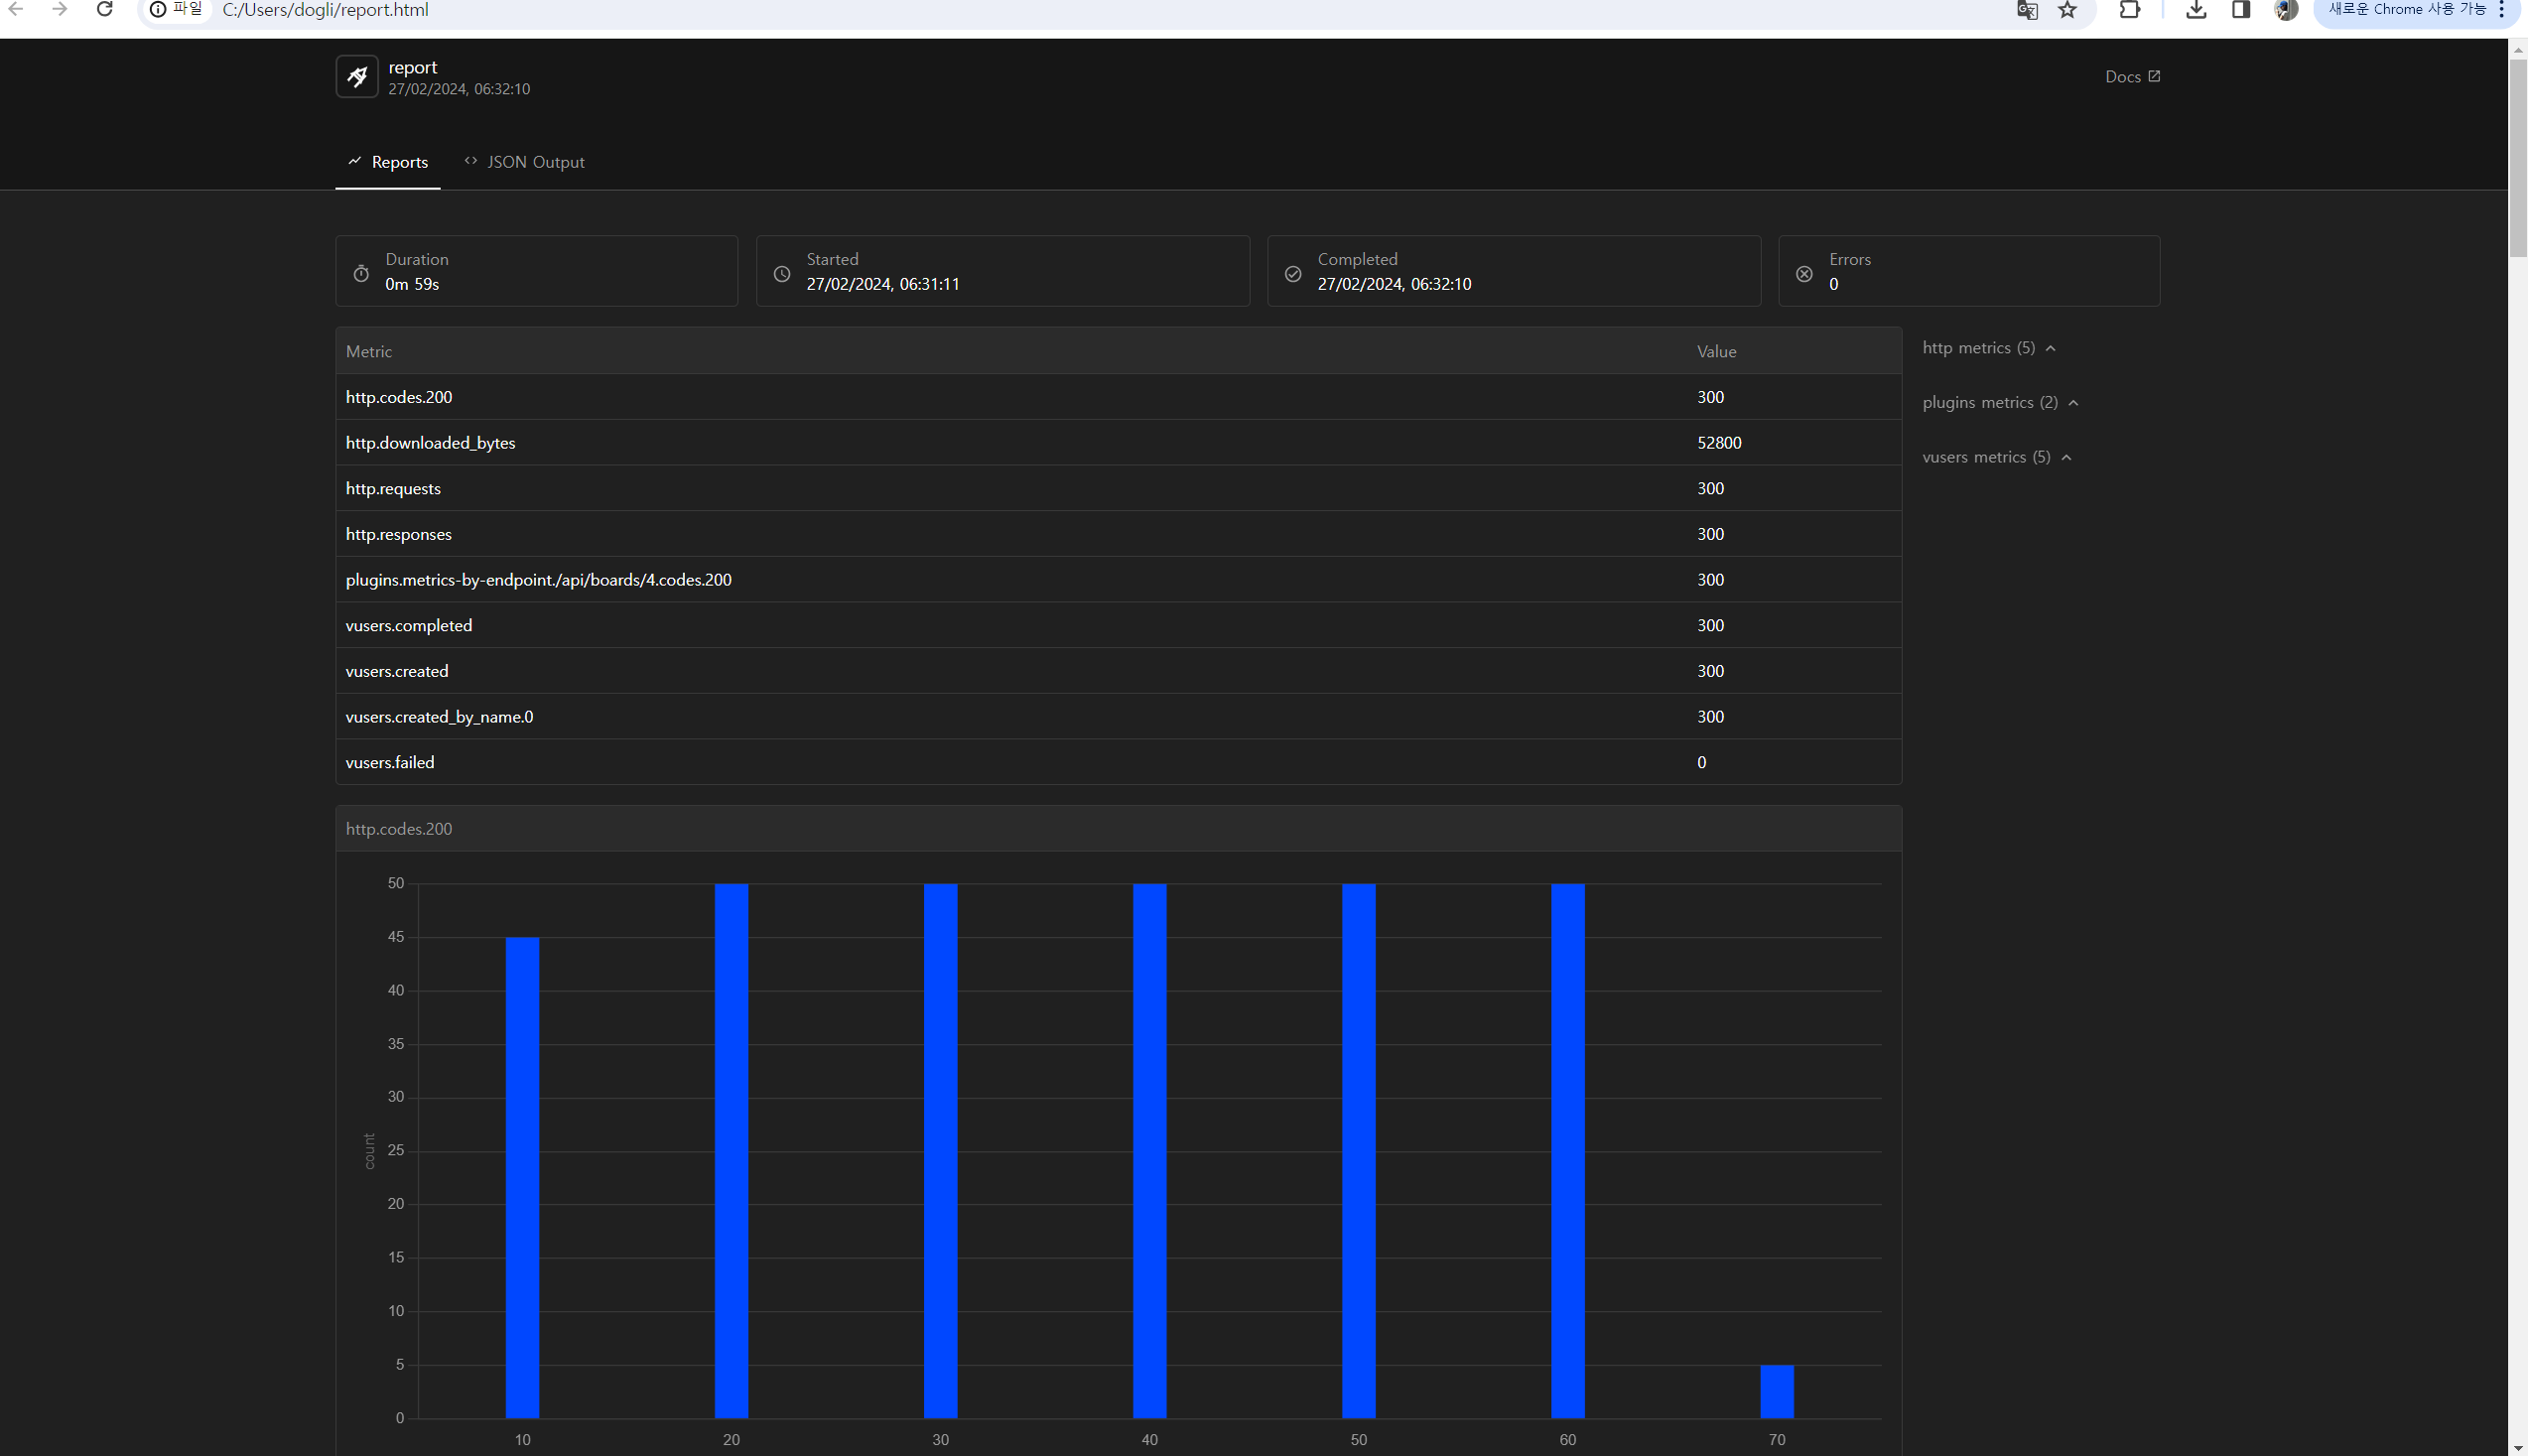Click the tallest bar at x-axis 20
This screenshot has height=1456, width=2528.
pyautogui.click(x=731, y=1150)
